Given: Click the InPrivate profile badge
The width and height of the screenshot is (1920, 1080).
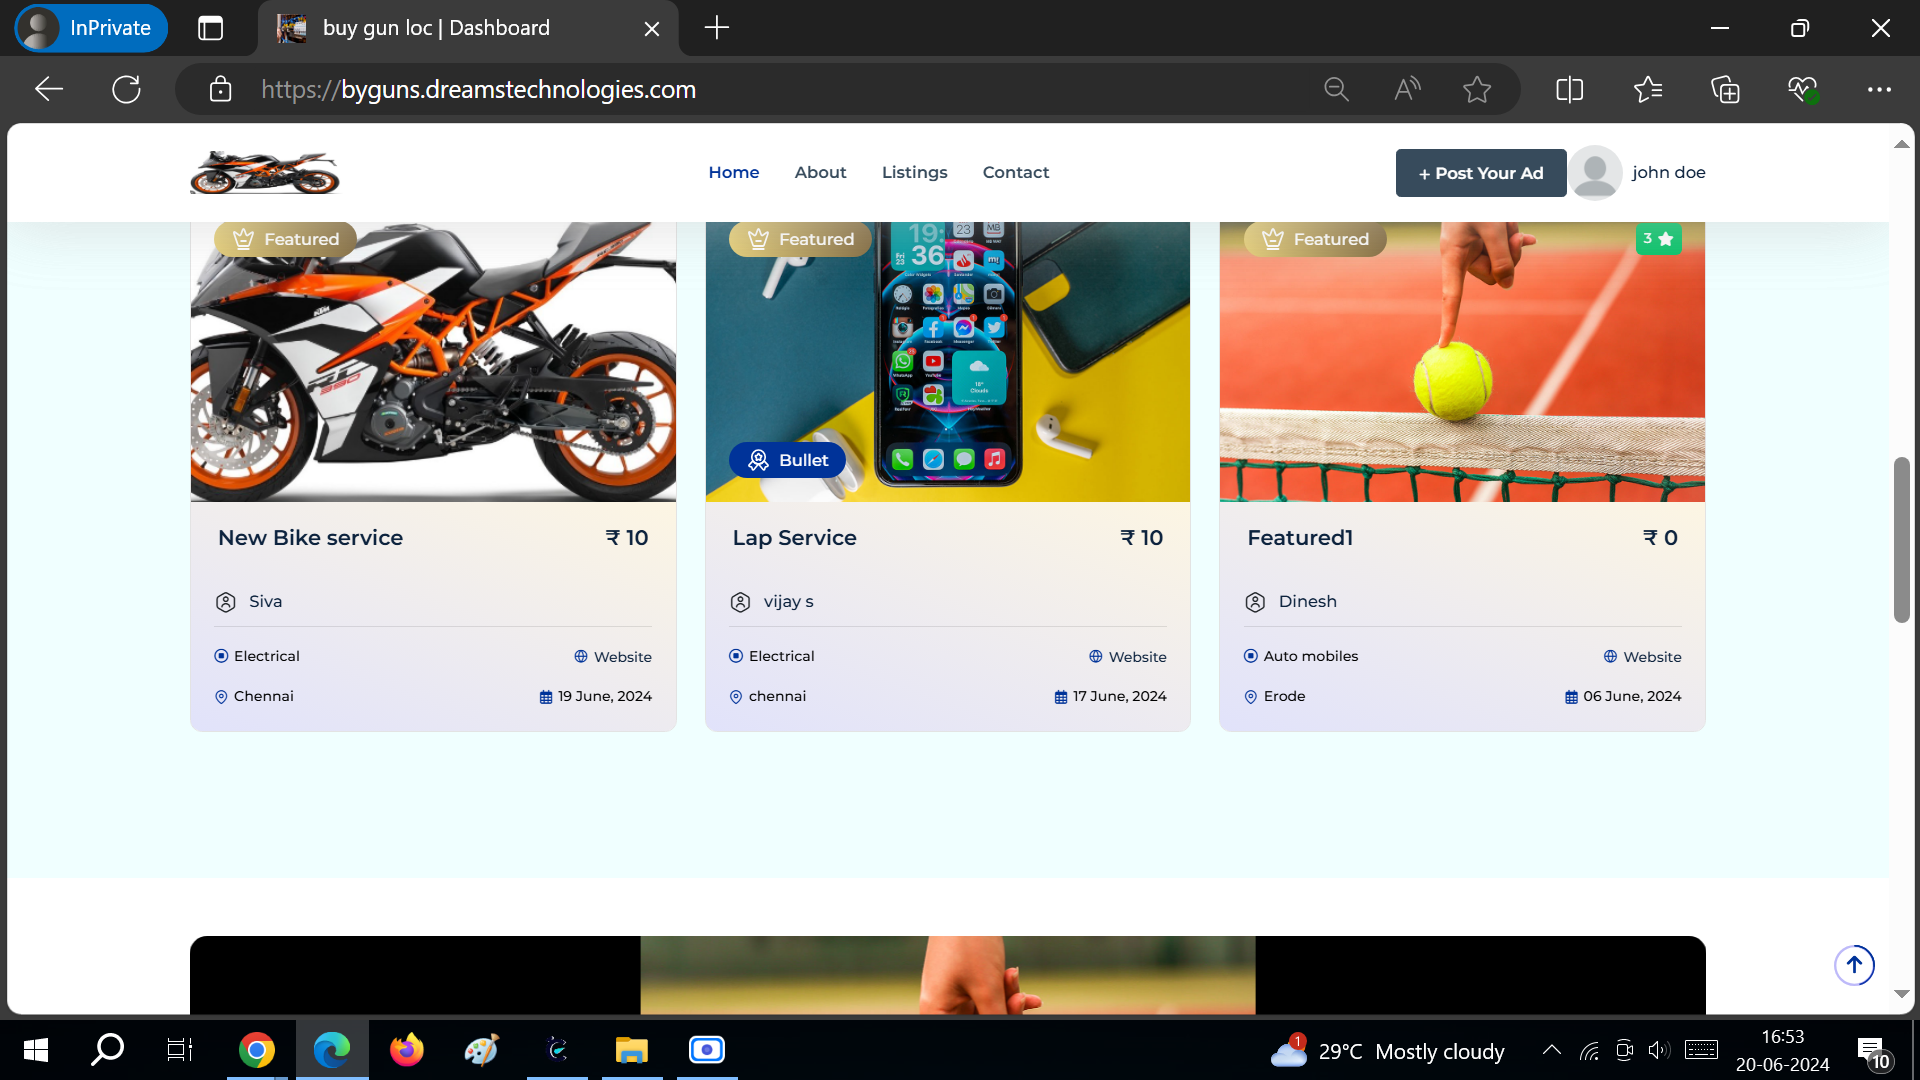Looking at the screenshot, I should 91,28.
